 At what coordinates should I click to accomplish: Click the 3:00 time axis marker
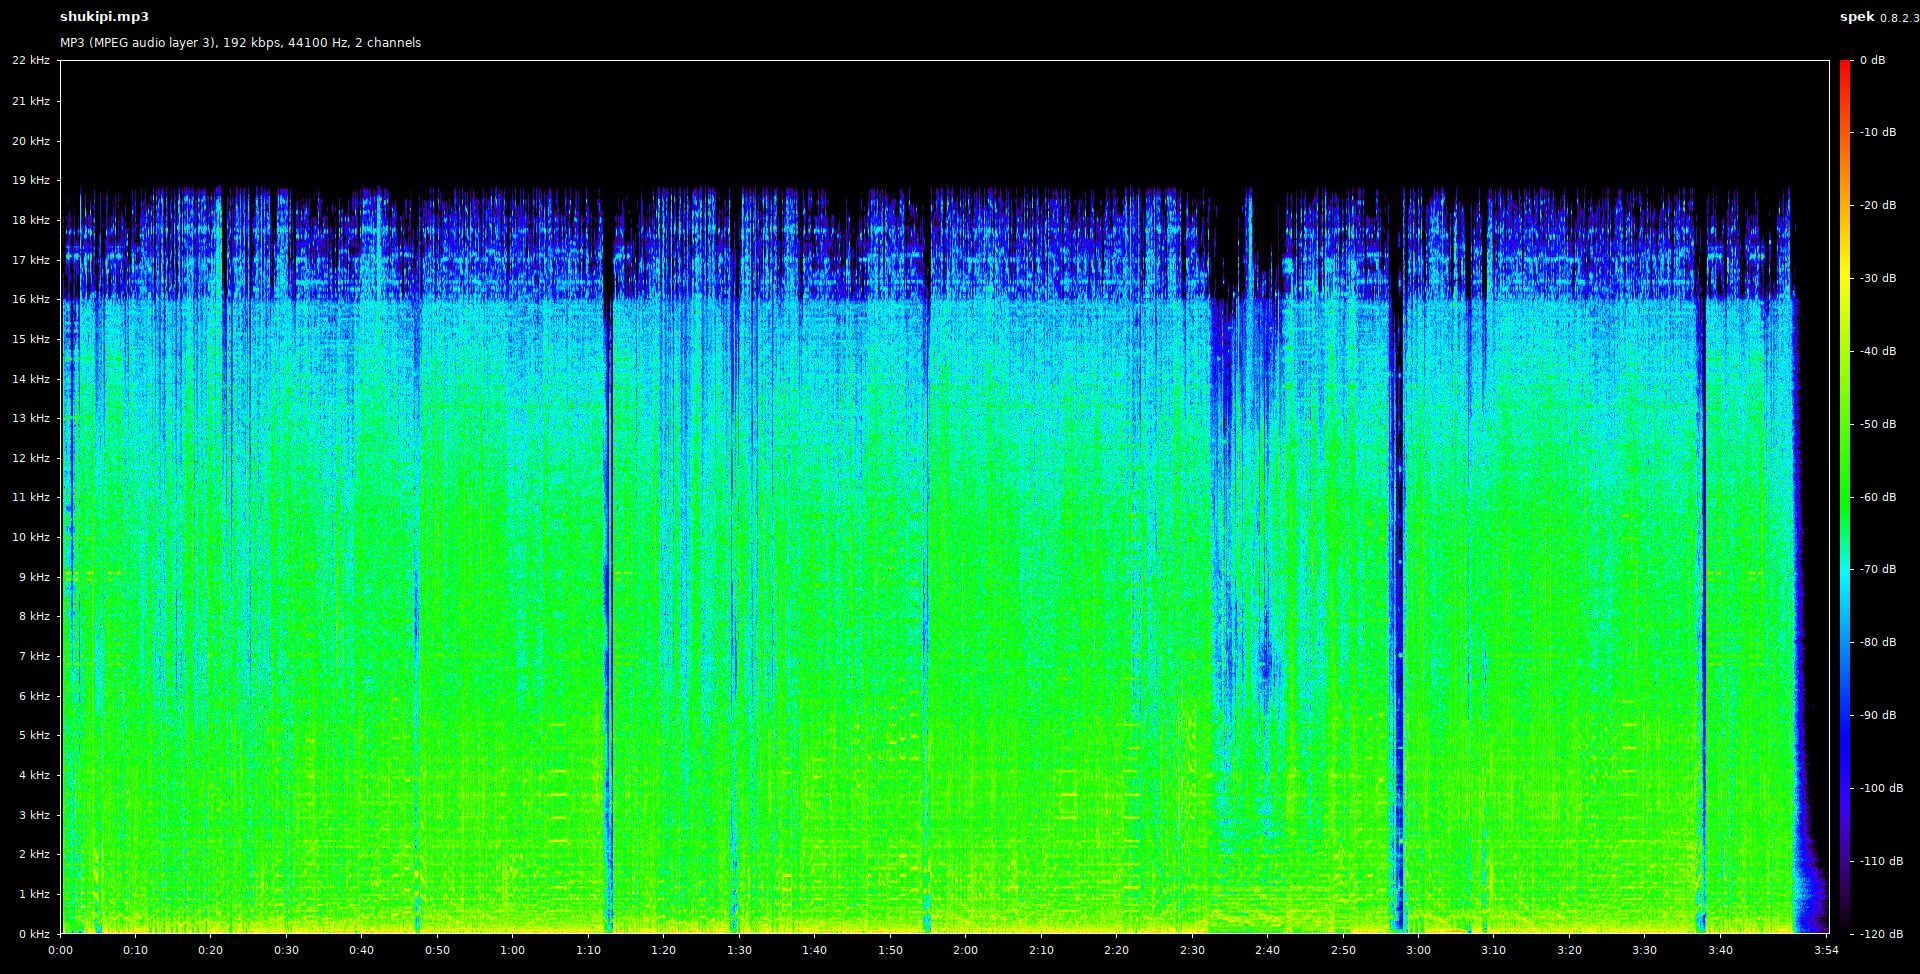click(x=1418, y=950)
